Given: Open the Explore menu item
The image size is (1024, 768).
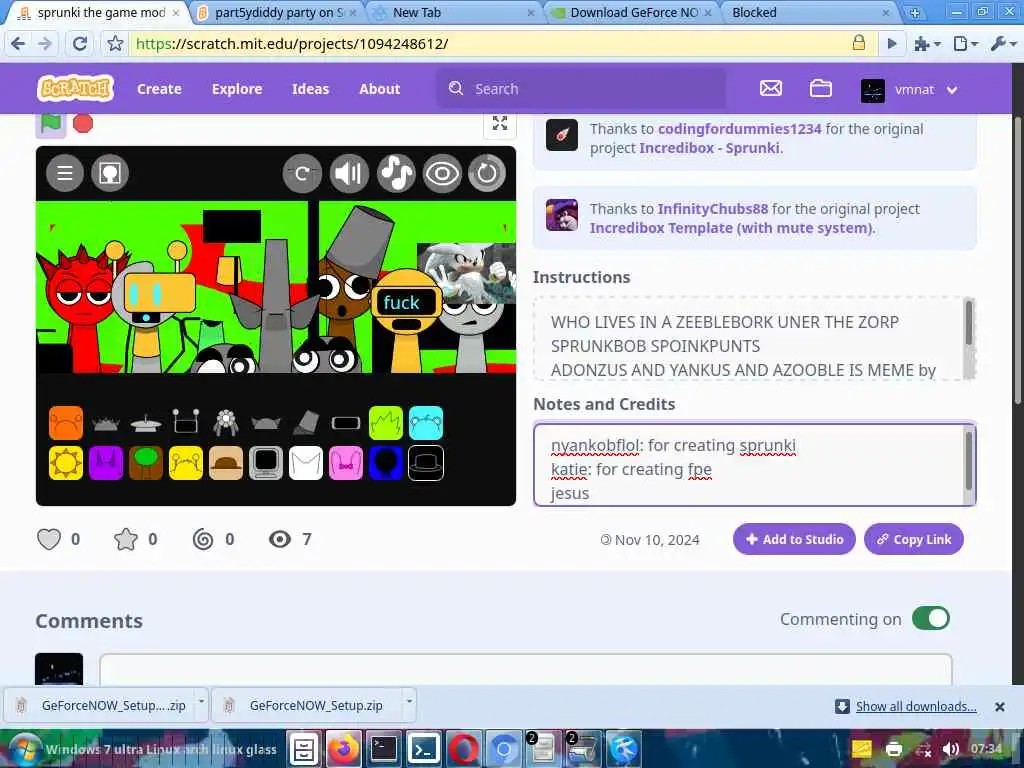Looking at the screenshot, I should pyautogui.click(x=237, y=89).
